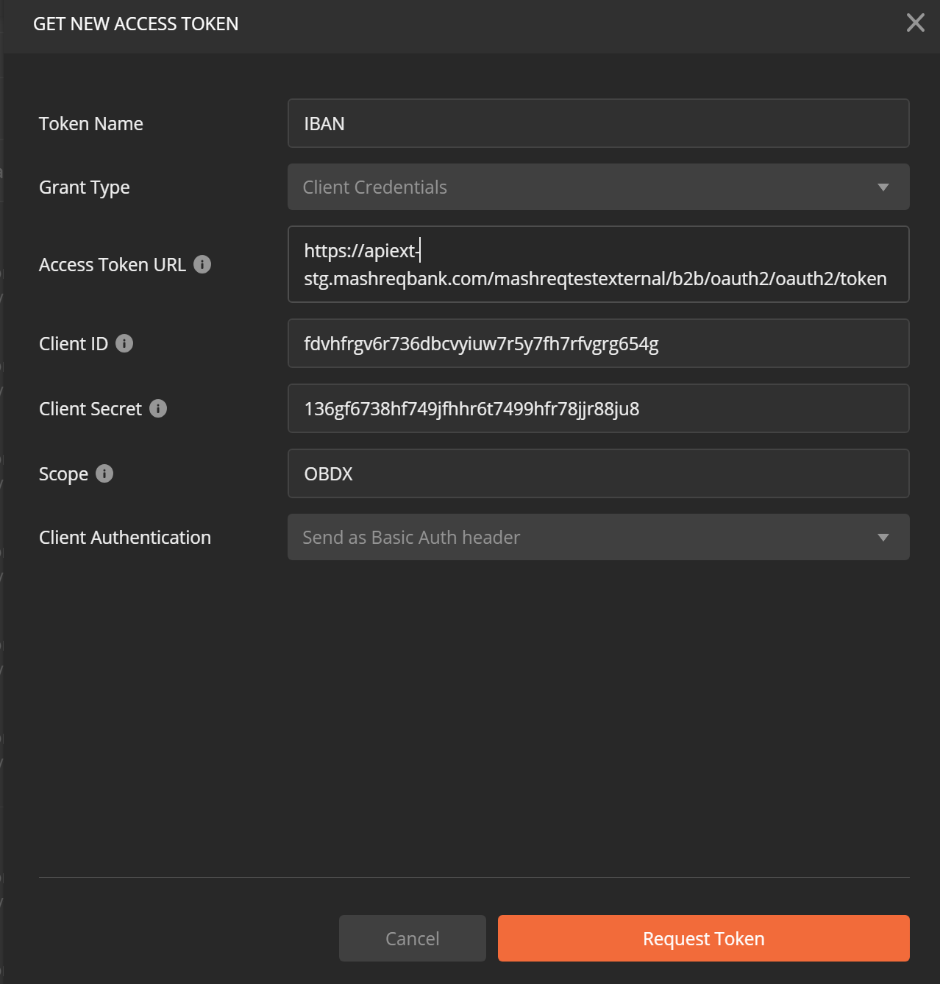The height and width of the screenshot is (984, 940).
Task: Focus the Token Name field containing IBAN
Action: pyautogui.click(x=597, y=123)
